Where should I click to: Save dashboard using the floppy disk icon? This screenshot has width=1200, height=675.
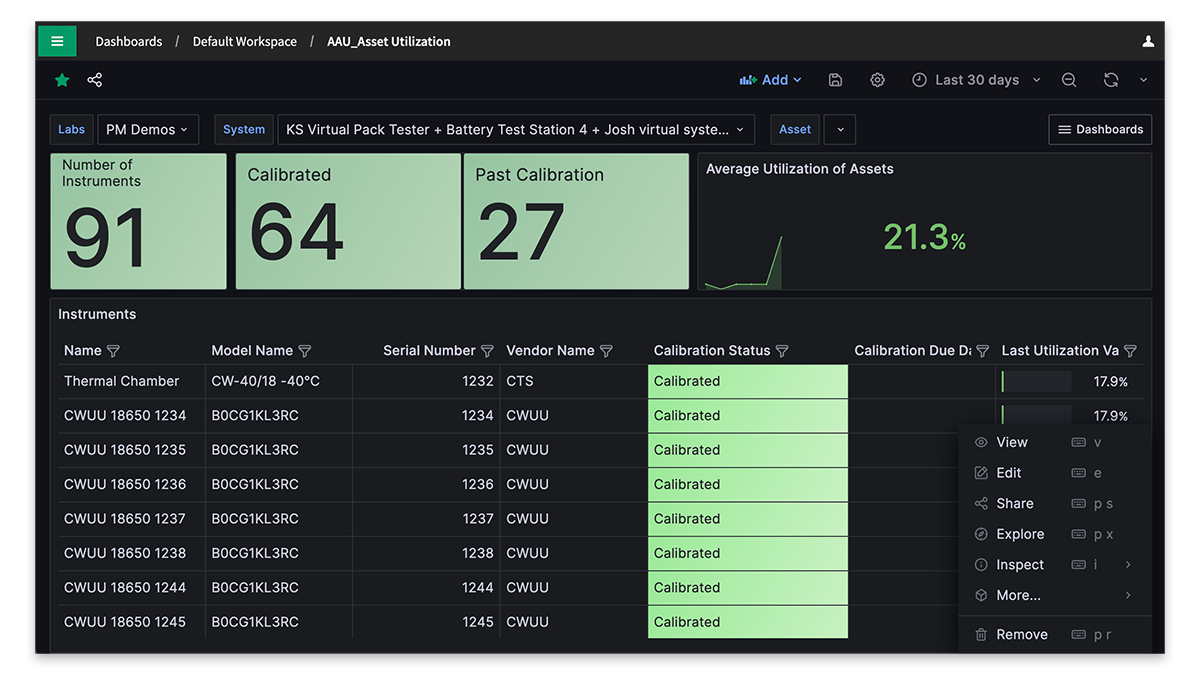(x=836, y=80)
